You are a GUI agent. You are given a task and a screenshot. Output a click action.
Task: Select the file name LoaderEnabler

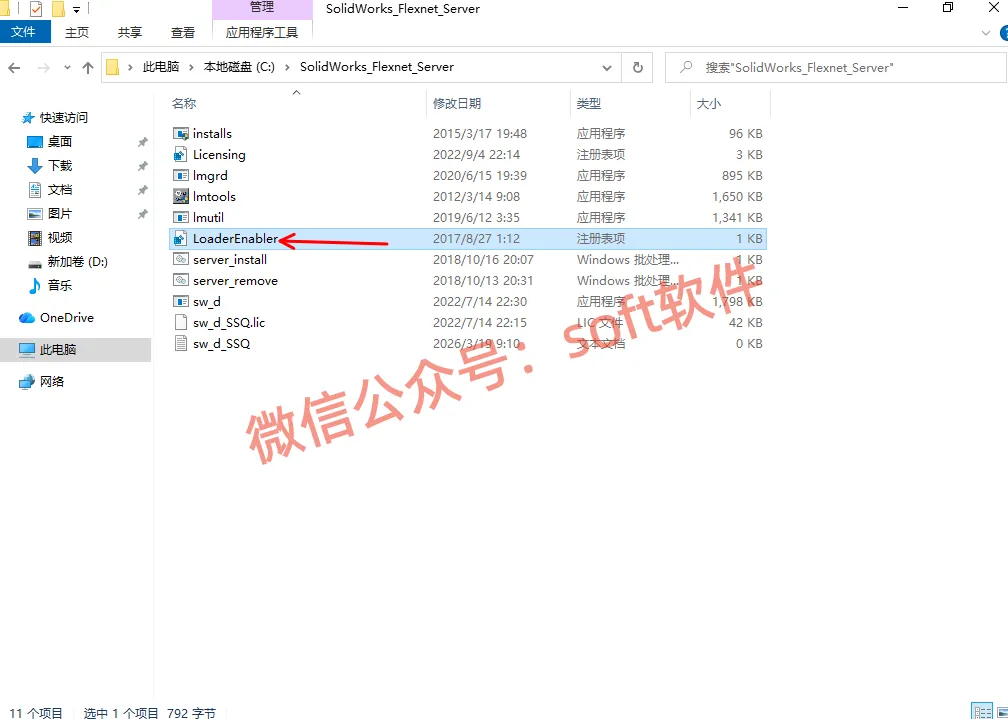235,239
